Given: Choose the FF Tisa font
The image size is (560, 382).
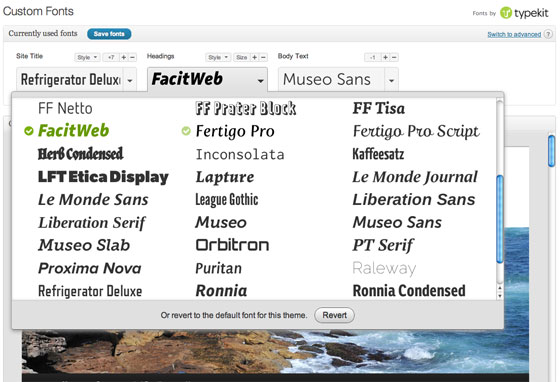Looking at the screenshot, I should pos(379,108).
